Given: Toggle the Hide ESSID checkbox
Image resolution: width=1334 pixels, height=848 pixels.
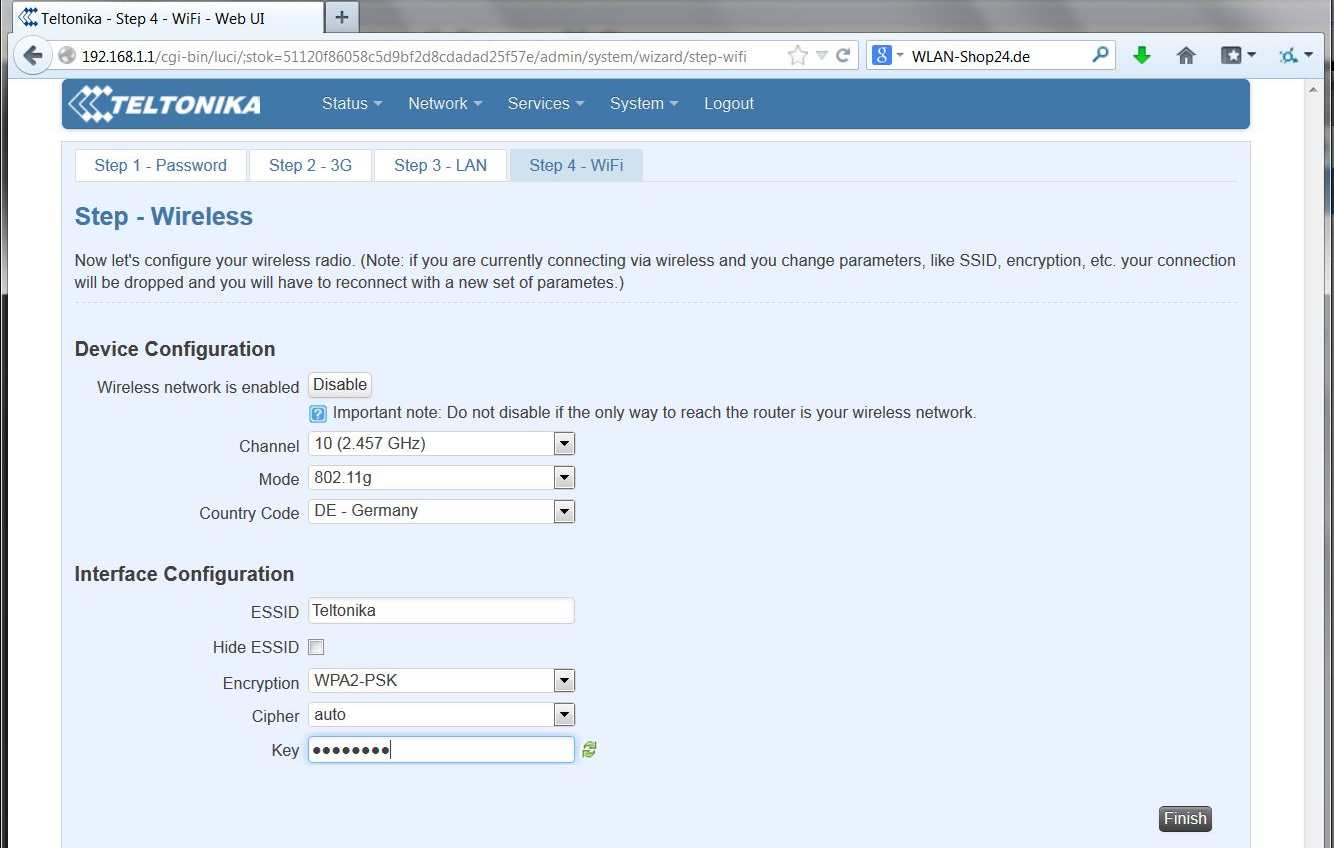Looking at the screenshot, I should (316, 647).
